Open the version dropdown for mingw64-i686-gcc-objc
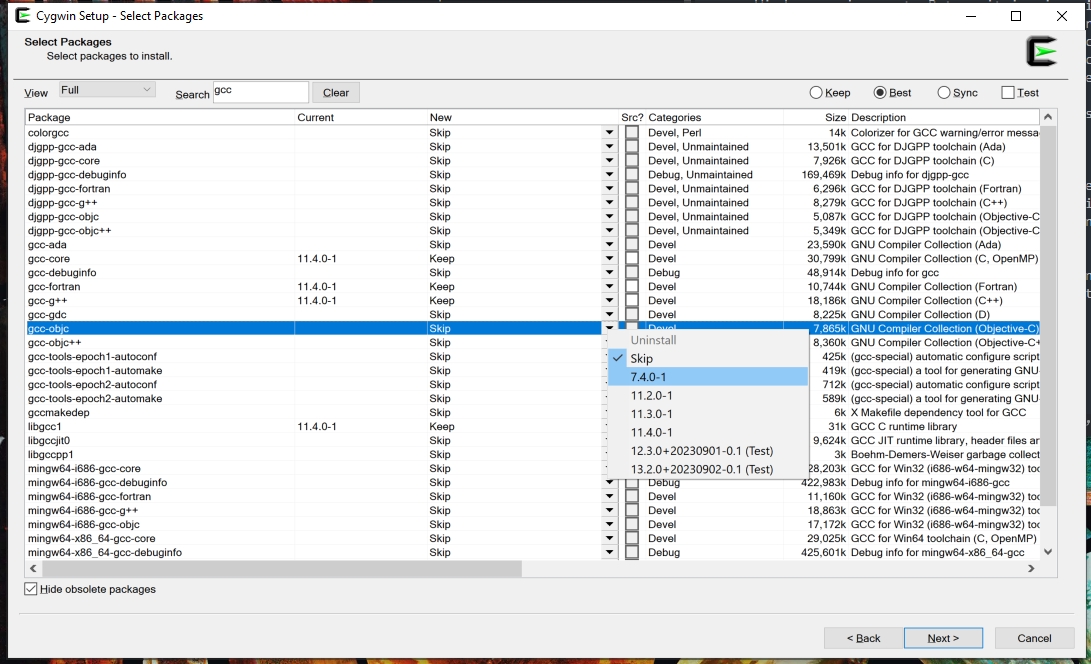 pos(610,524)
